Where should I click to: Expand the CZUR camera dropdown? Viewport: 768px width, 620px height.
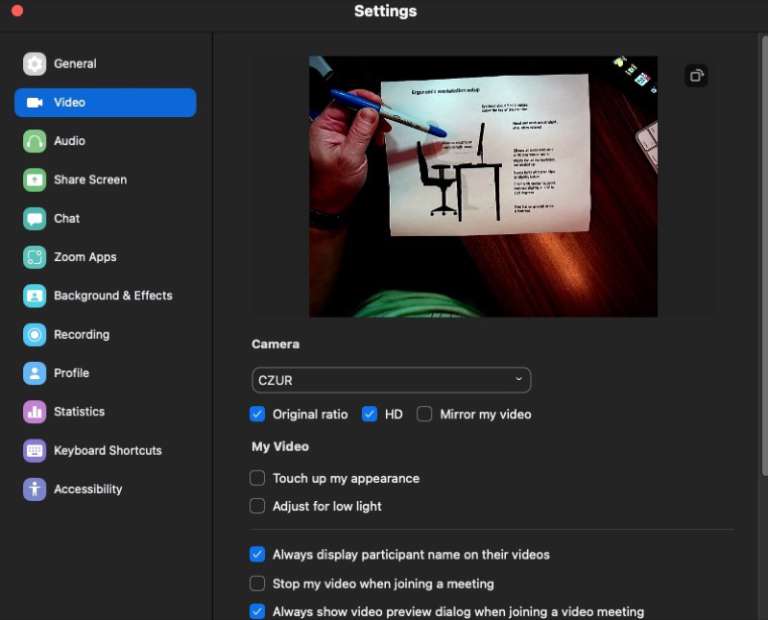[391, 380]
